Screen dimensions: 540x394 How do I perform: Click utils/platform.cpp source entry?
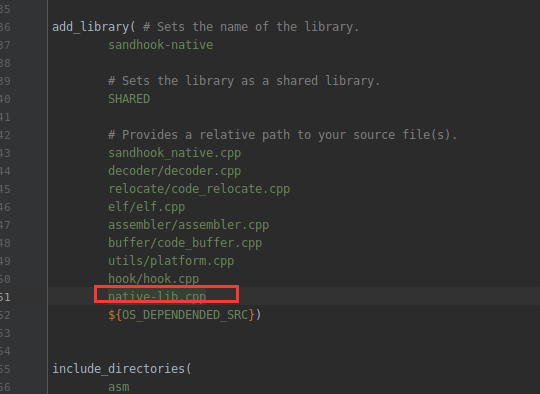pos(171,261)
